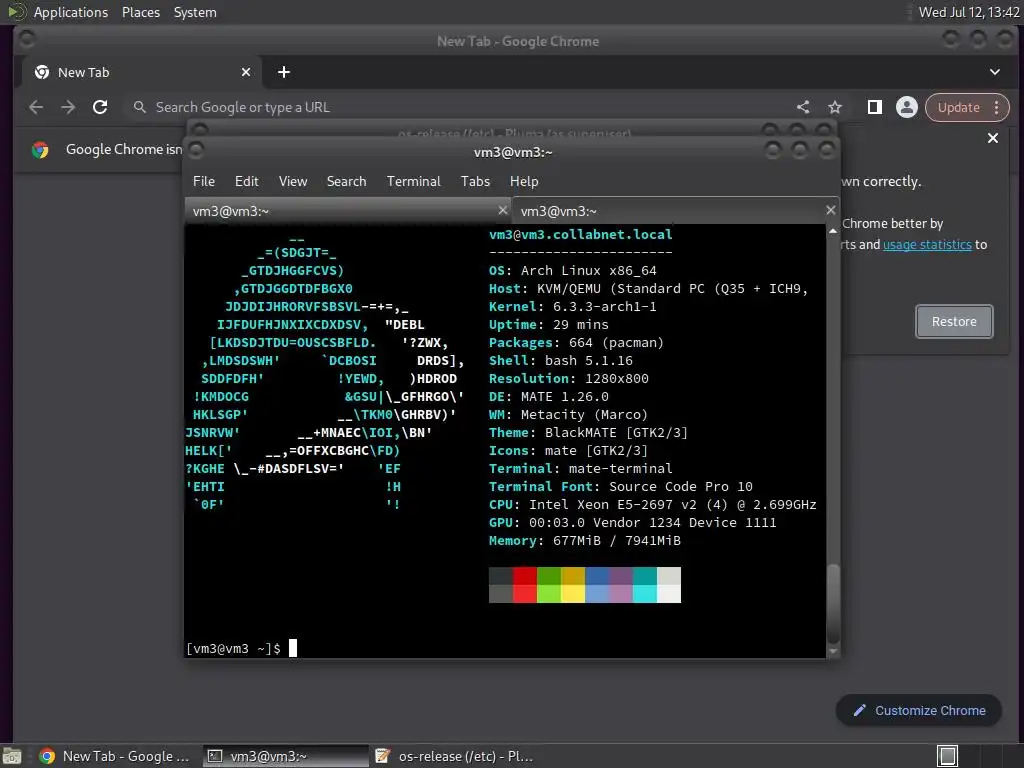Switch to os-release Pluma taskbar item

tap(455, 756)
